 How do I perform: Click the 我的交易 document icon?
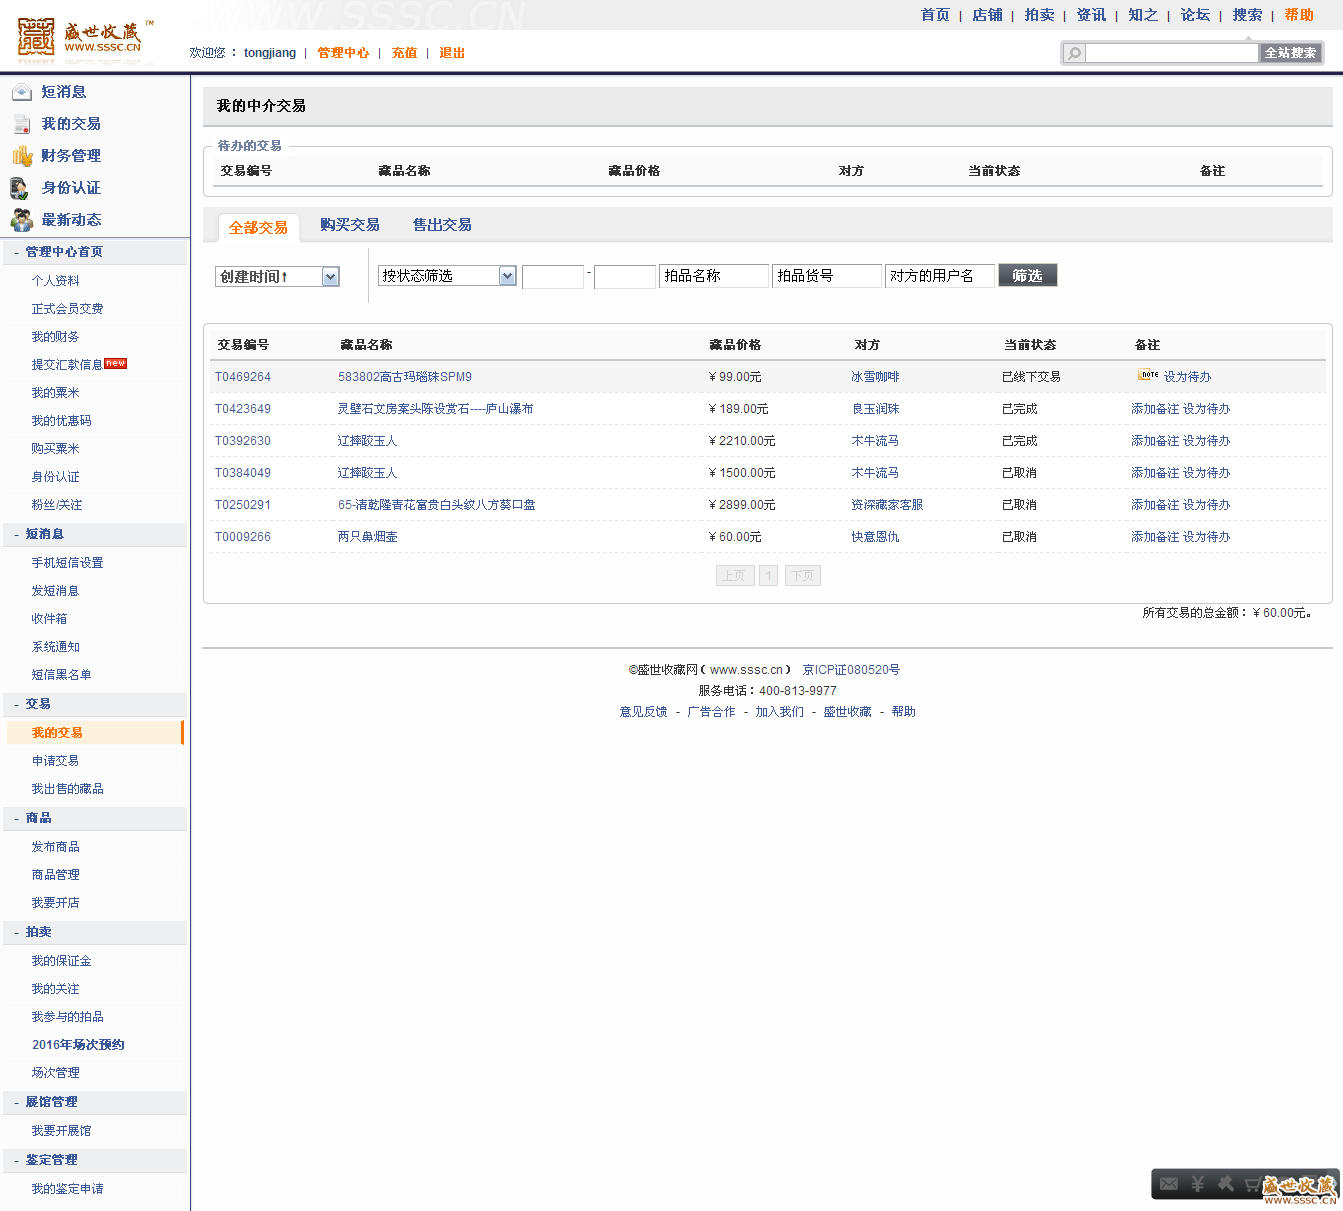(21, 124)
